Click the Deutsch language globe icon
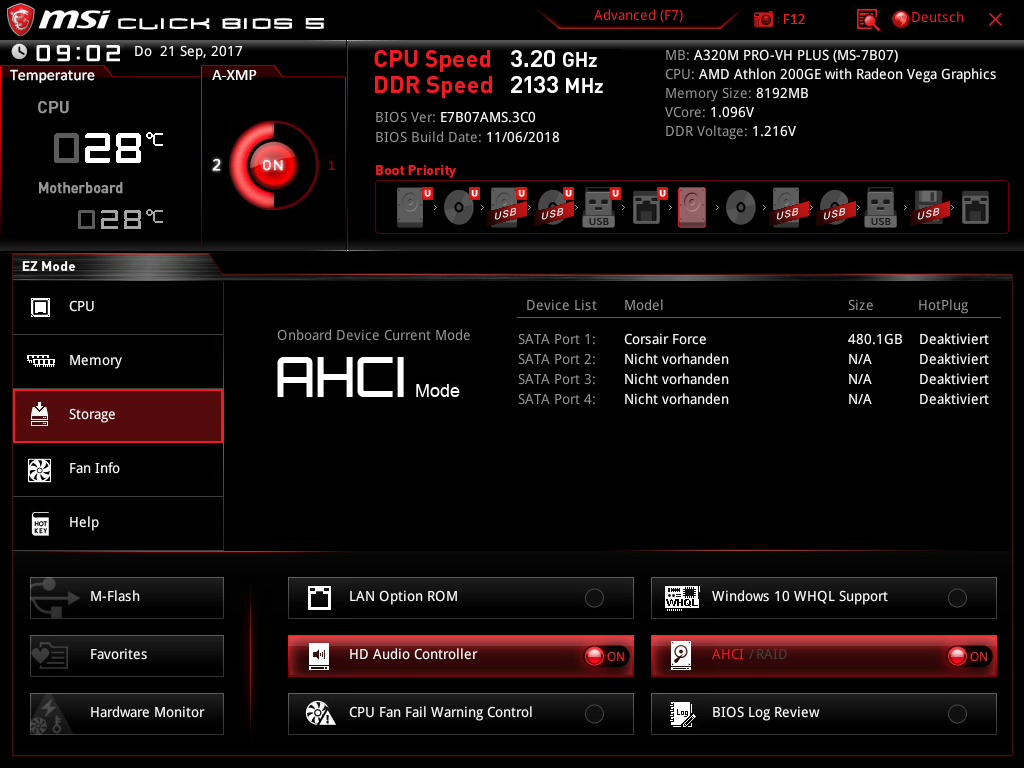 pos(901,19)
